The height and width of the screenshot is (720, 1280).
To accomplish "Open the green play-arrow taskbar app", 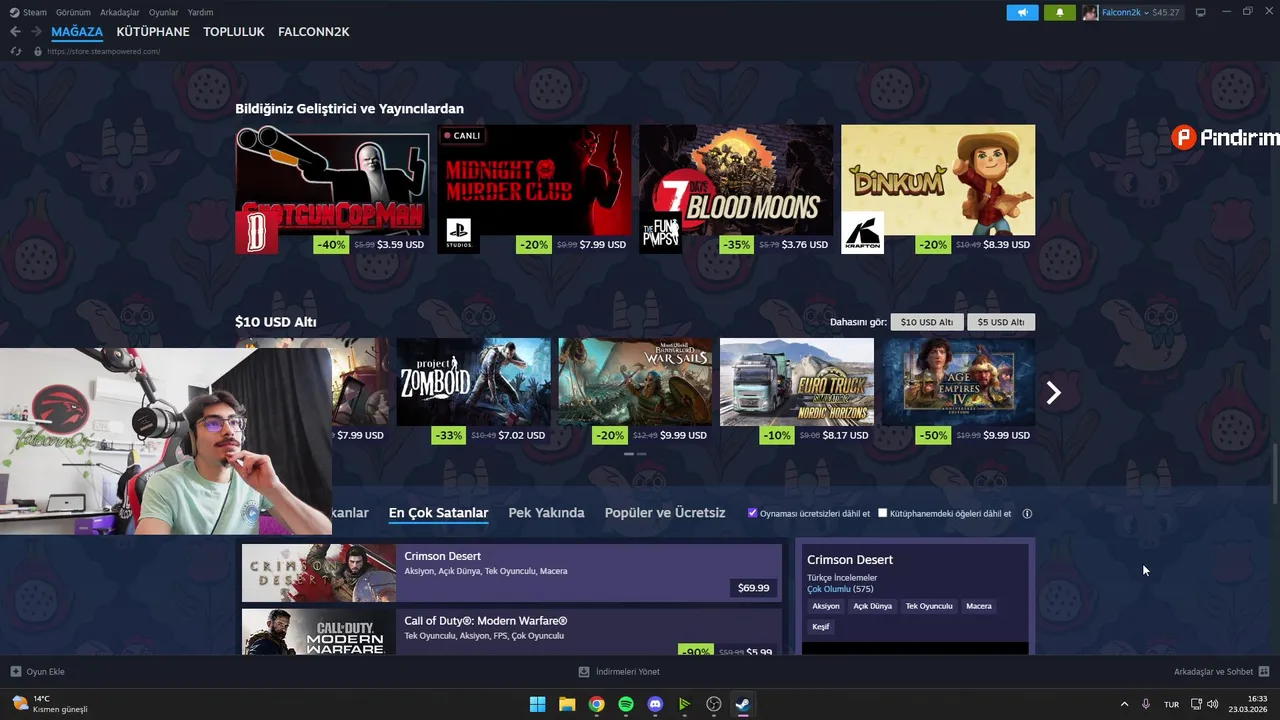I will coord(684,704).
